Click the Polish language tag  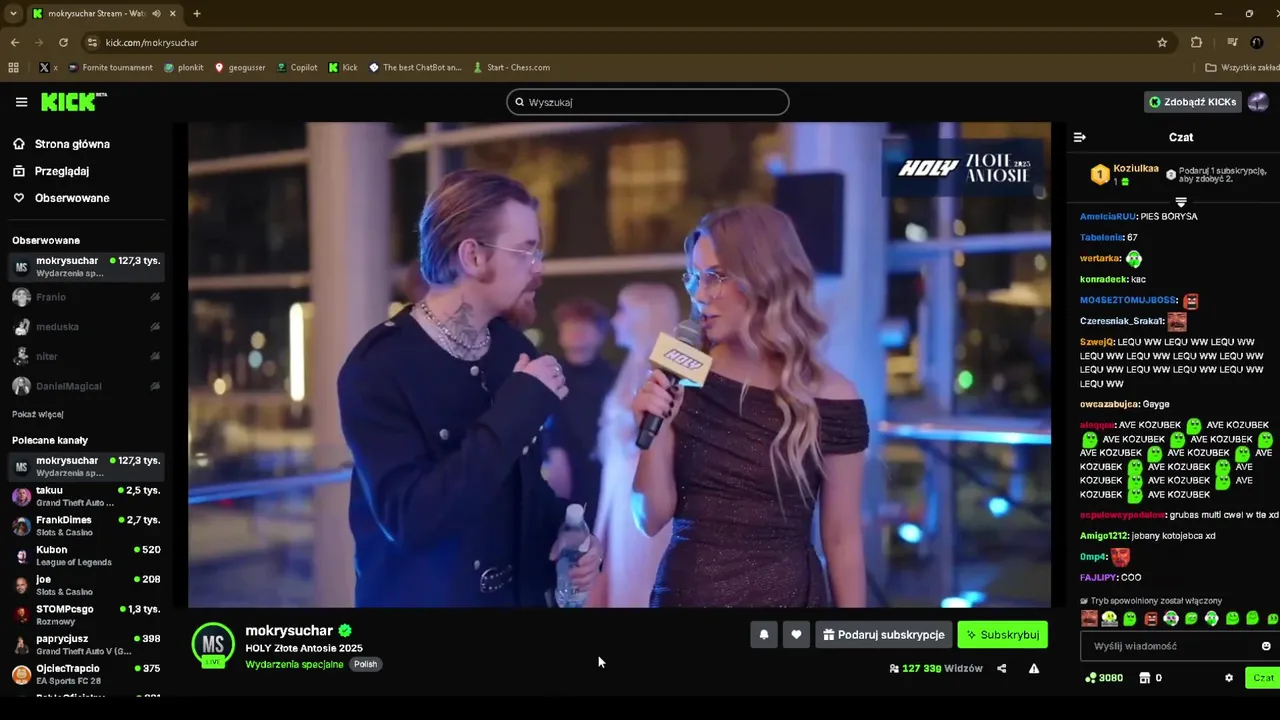coord(366,664)
